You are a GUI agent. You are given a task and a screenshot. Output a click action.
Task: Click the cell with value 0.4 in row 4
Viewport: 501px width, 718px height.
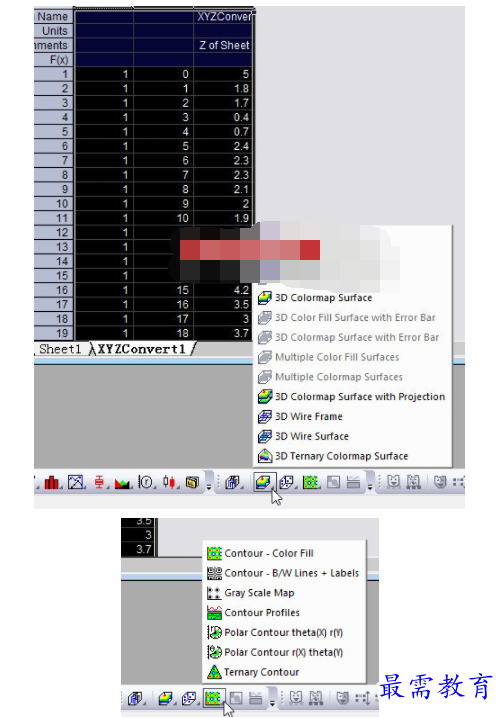[x=223, y=117]
